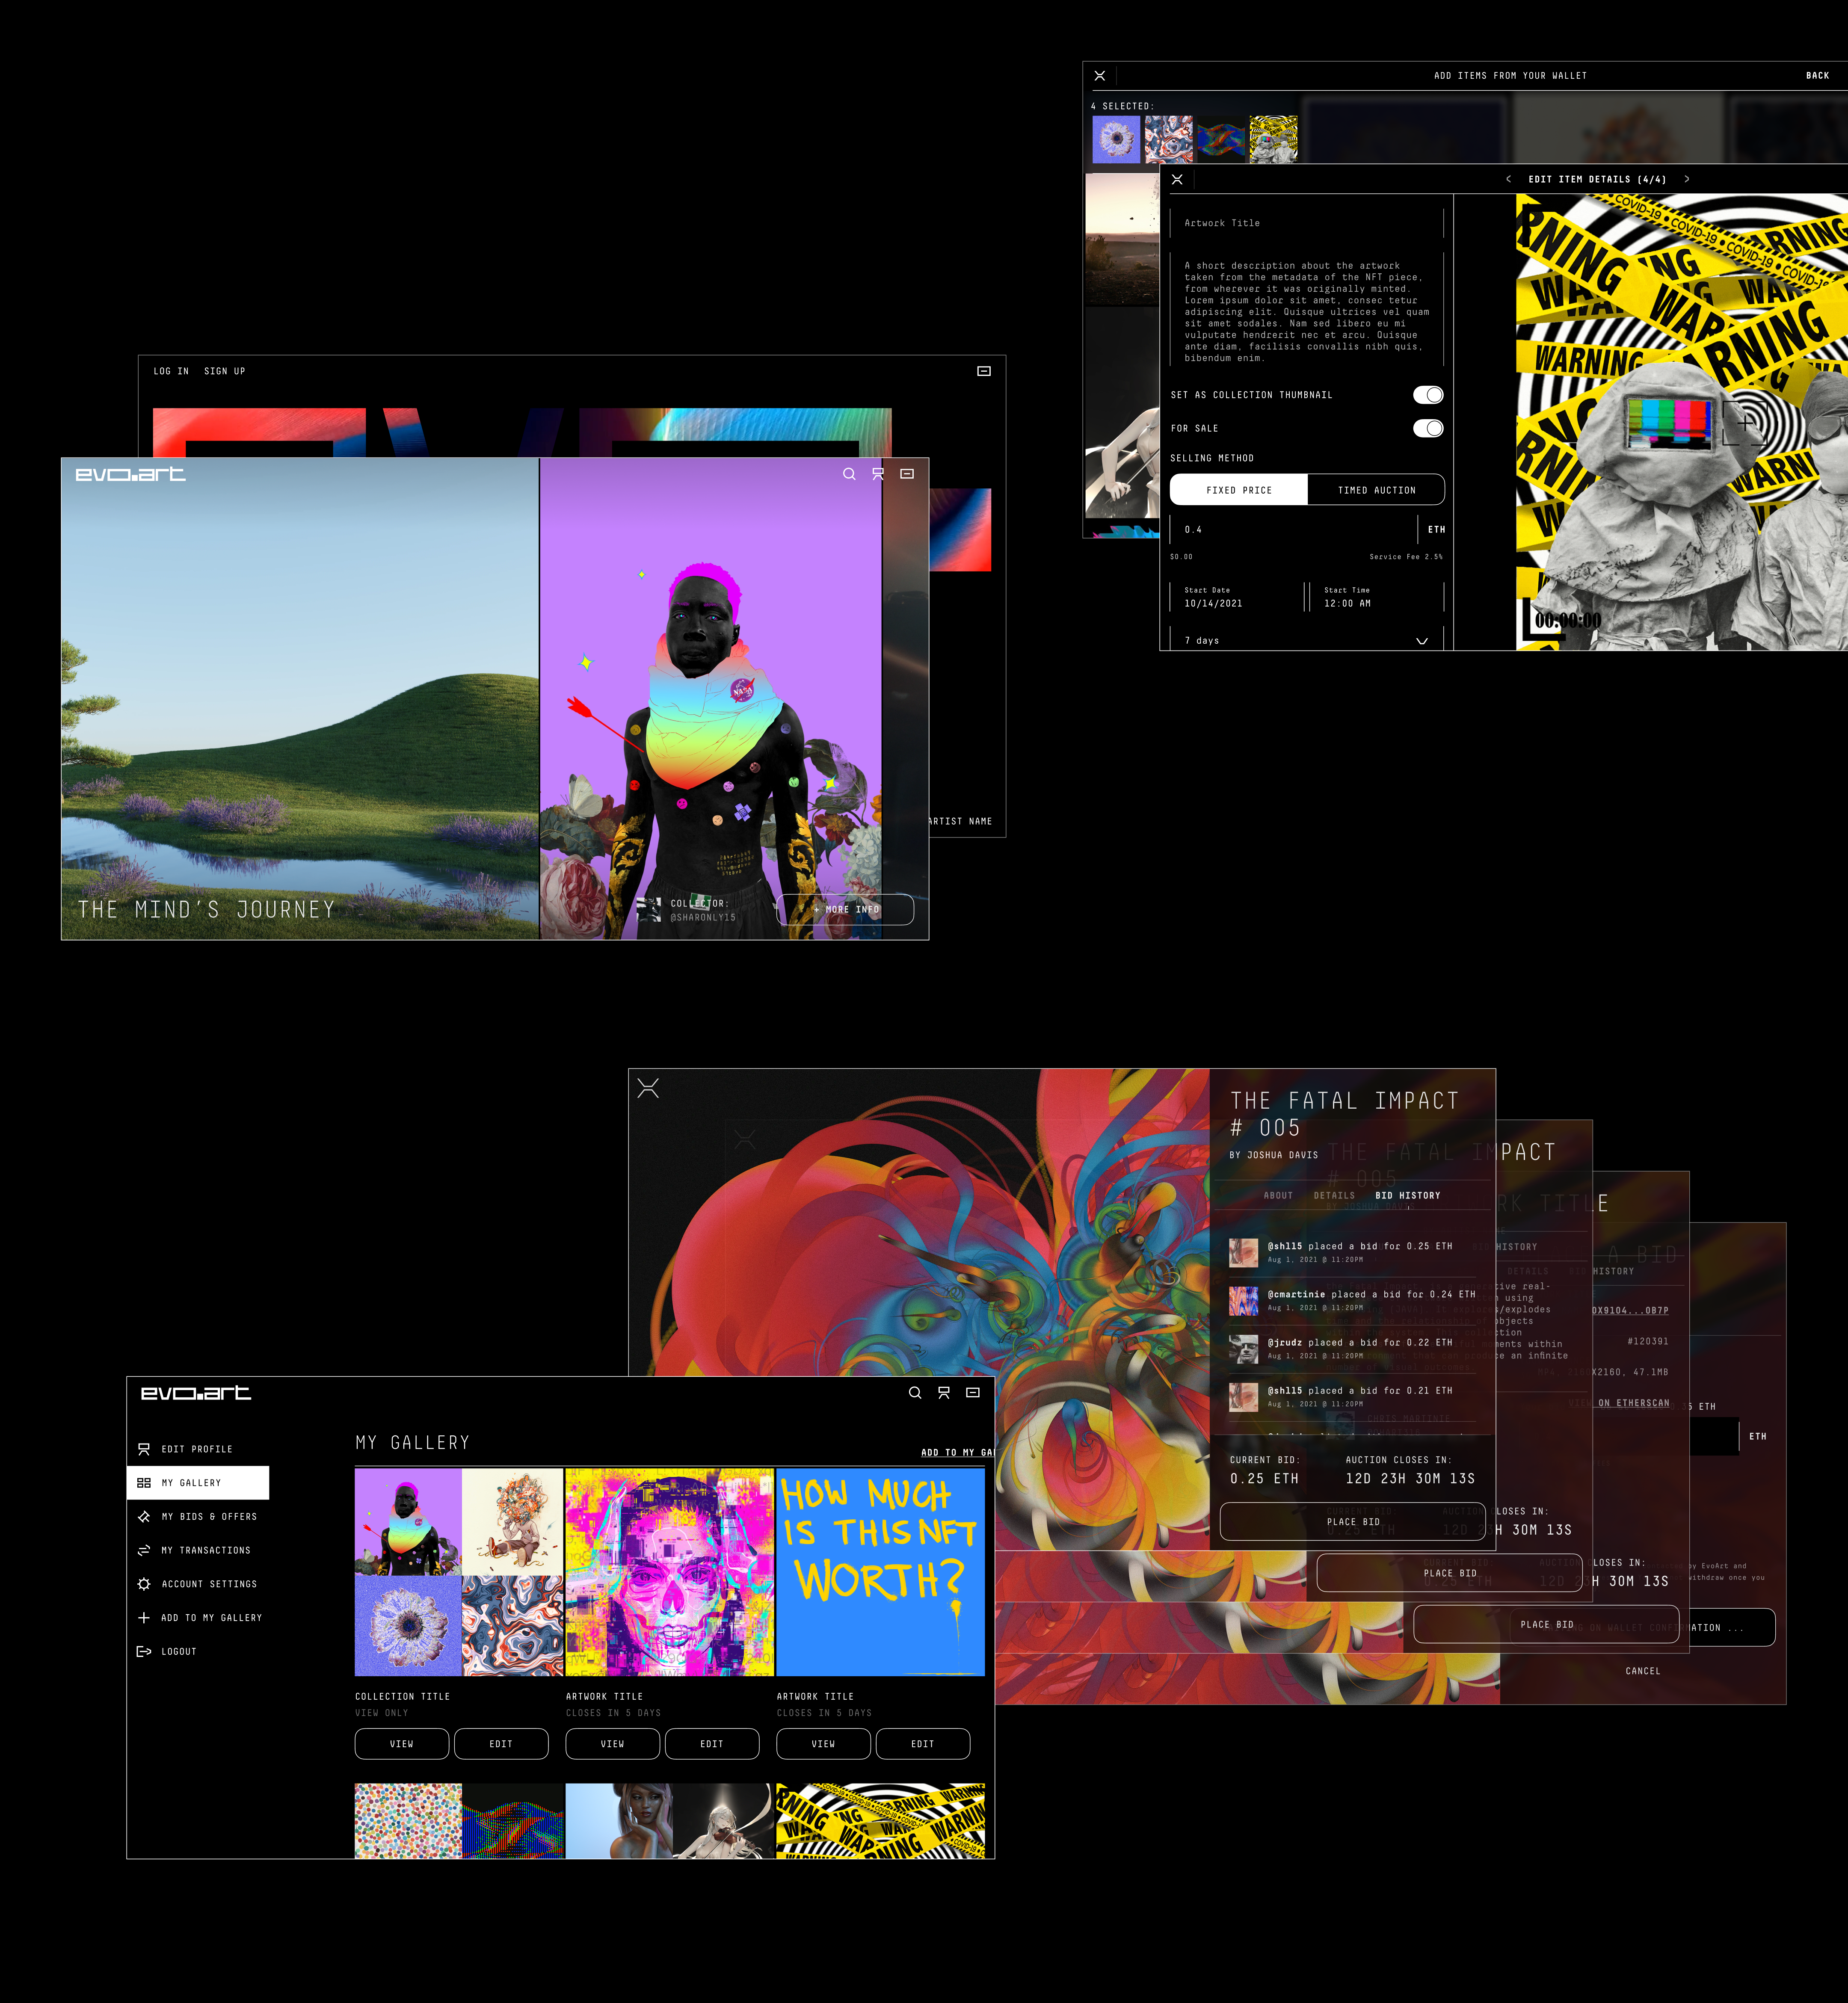
Task: Click Cancel on the bid confirmation panel
Action: [1643, 1671]
